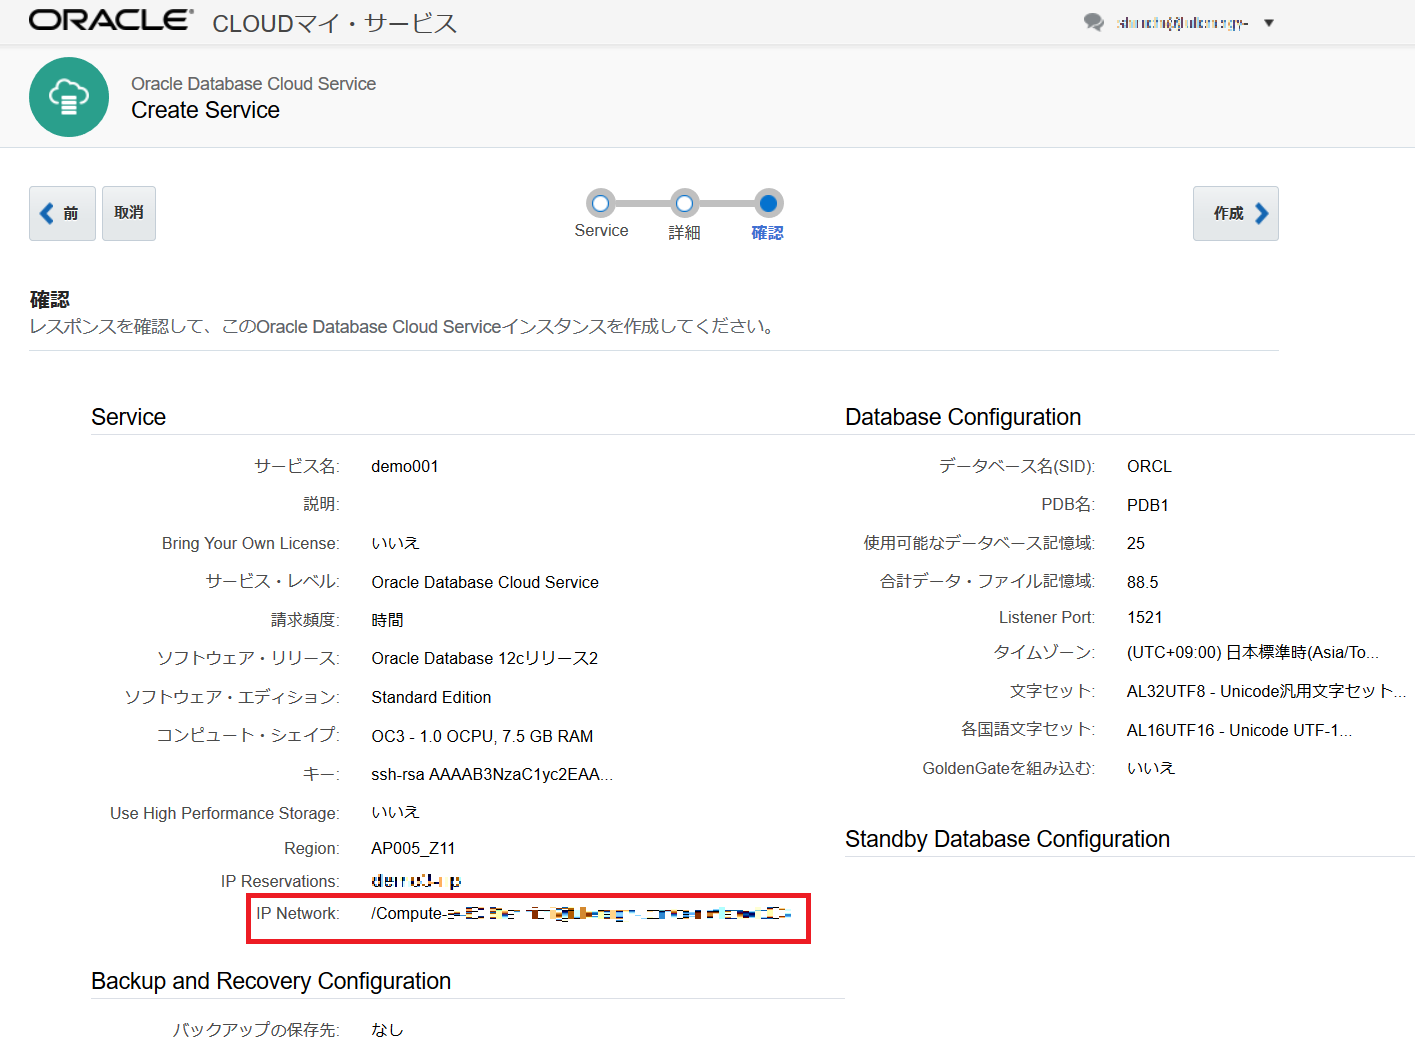Screen dimensions: 1415x1063
Task: Click usable database storage value 25
Action: click(1136, 543)
